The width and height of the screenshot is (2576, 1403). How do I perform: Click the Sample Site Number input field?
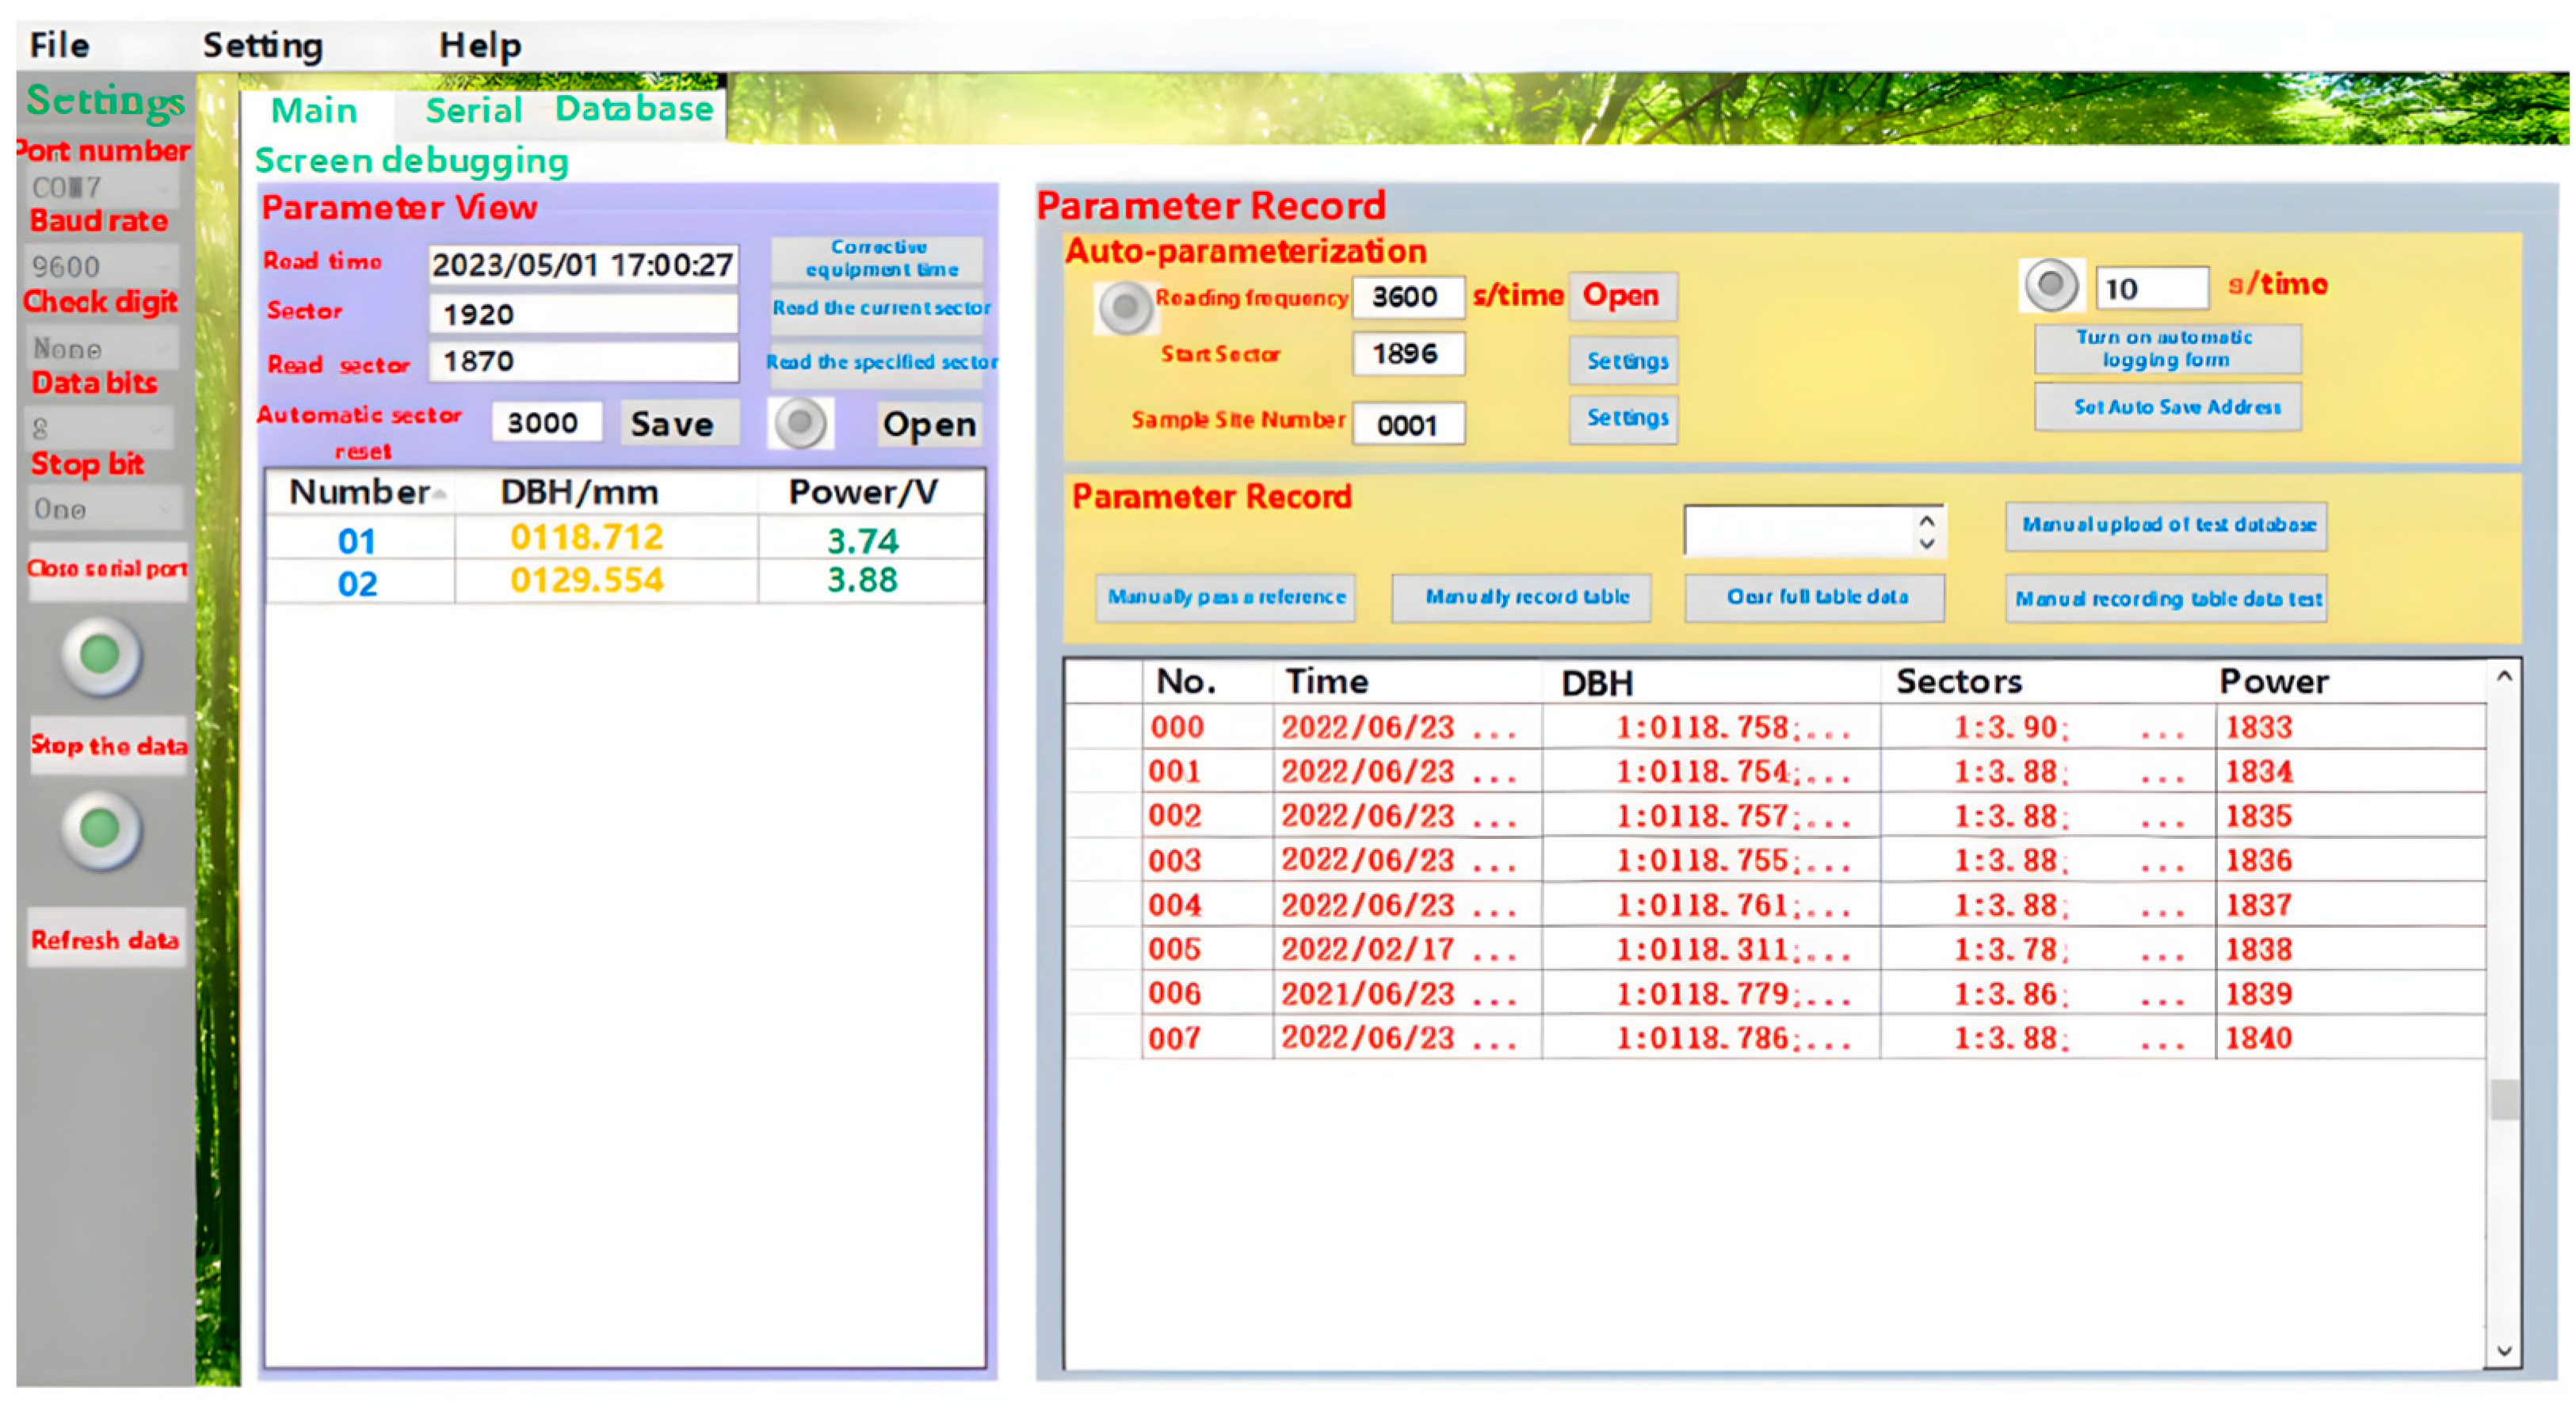[x=1407, y=425]
